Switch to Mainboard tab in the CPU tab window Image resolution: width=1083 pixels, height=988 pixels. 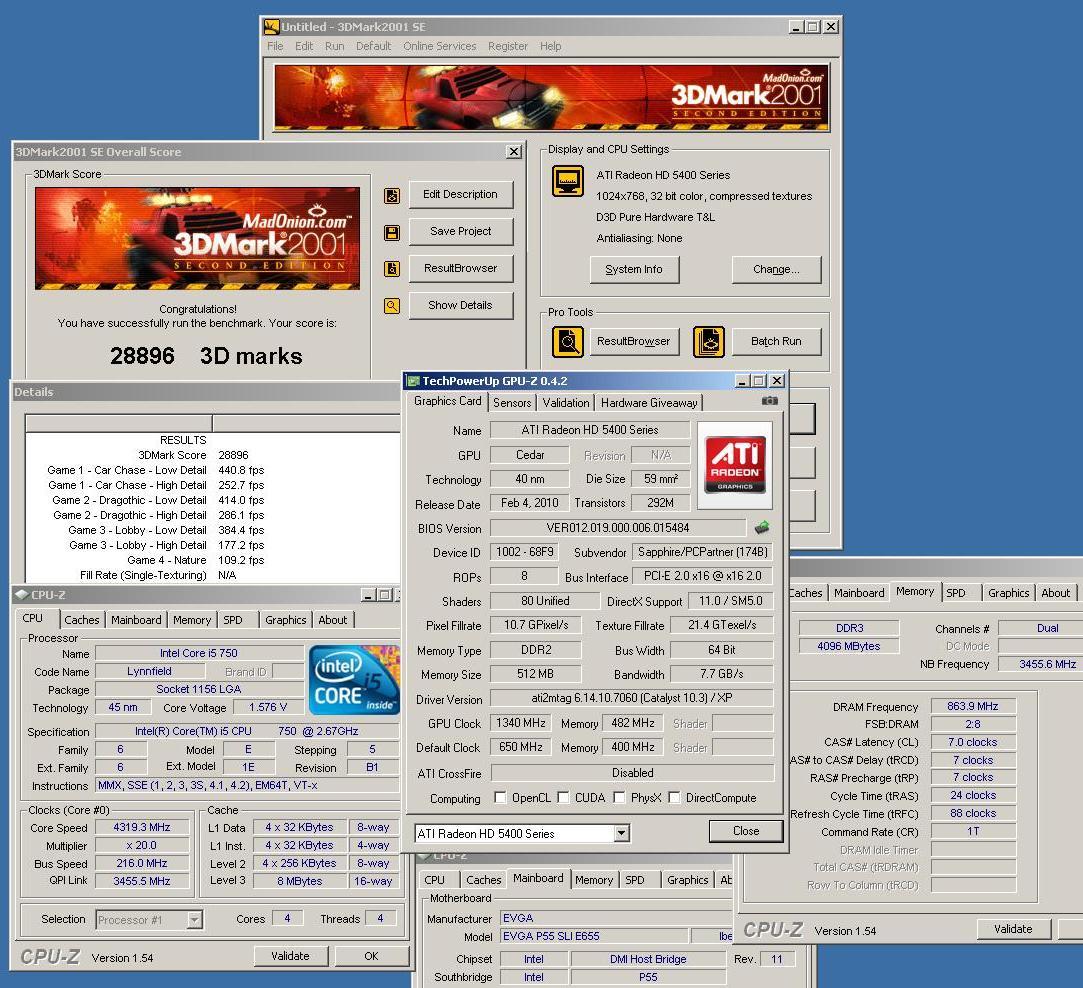click(x=136, y=620)
